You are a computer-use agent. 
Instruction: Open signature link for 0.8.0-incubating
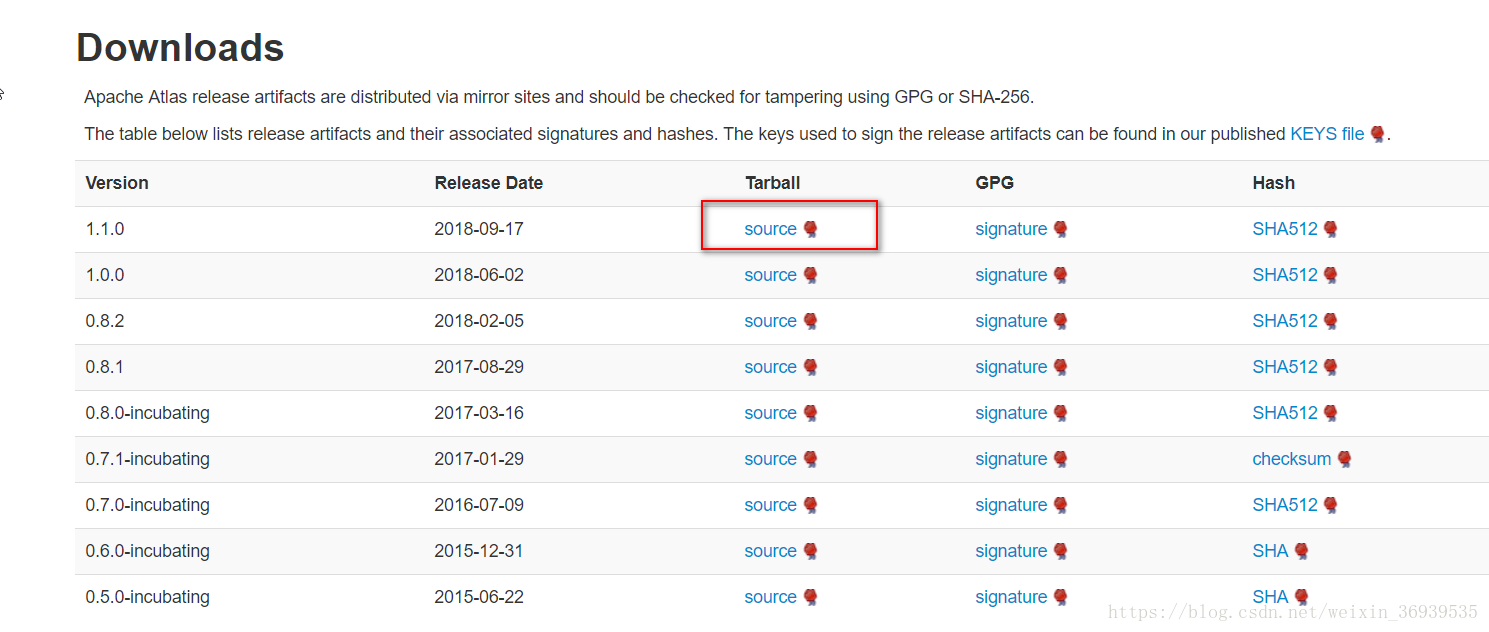coord(1011,413)
